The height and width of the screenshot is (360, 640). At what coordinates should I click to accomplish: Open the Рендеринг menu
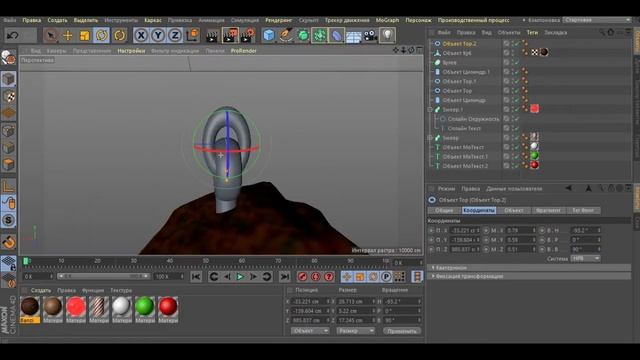click(278, 20)
